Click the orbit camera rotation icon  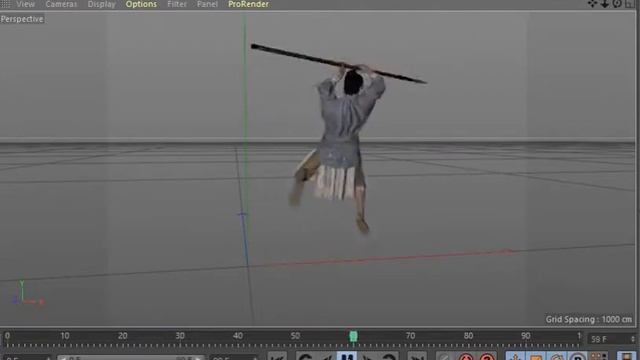tap(617, 4)
